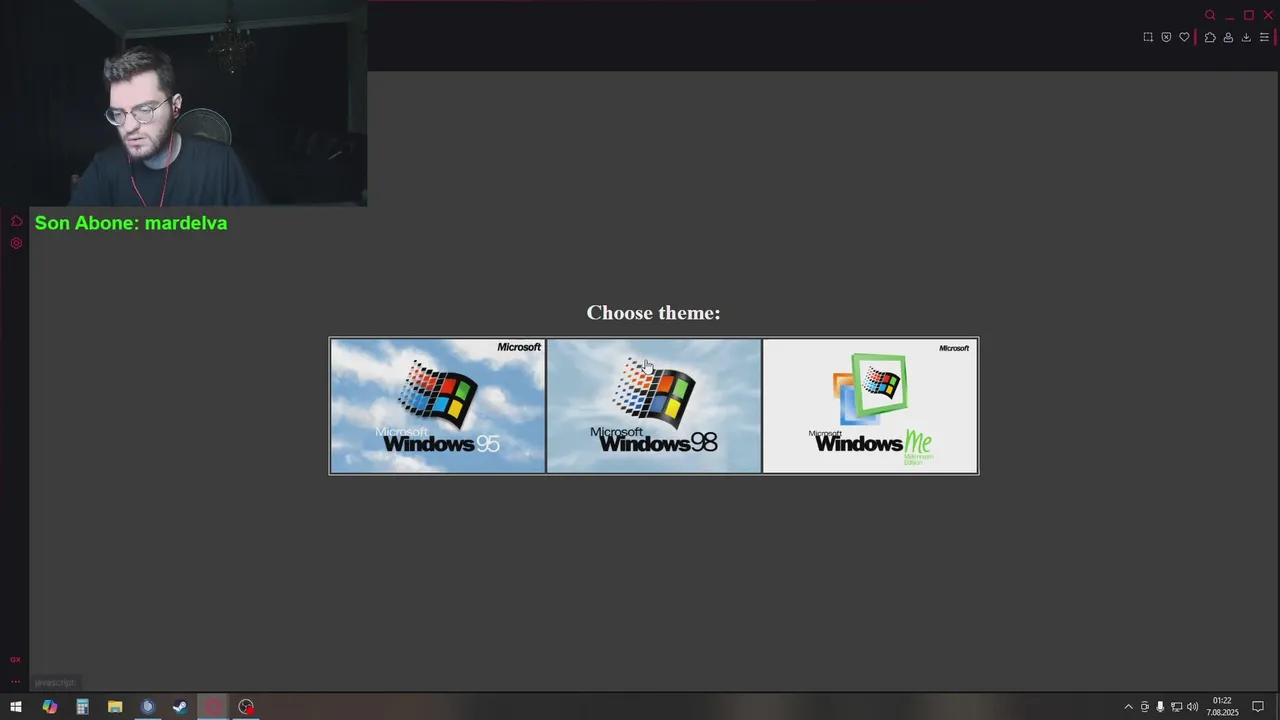
Task: Open Calculator from the taskbar
Action: click(x=82, y=707)
